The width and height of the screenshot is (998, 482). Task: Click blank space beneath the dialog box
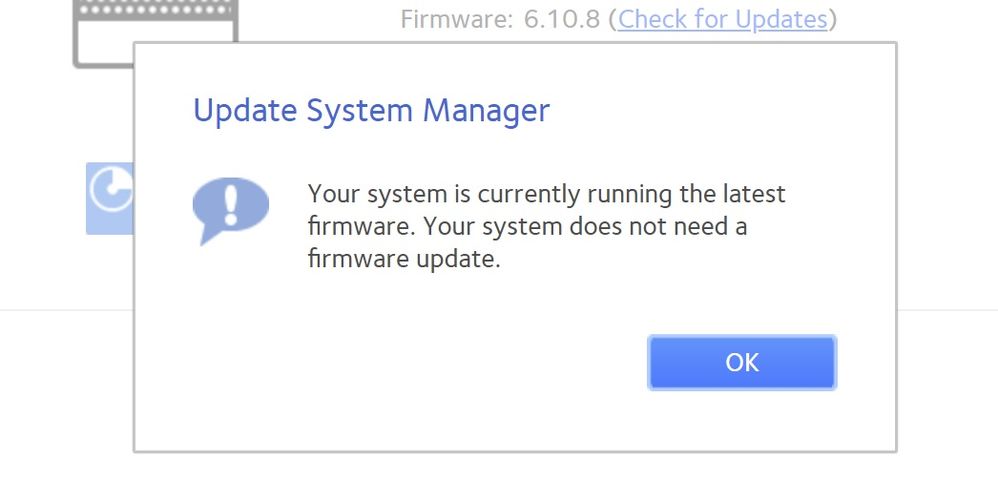point(509,468)
